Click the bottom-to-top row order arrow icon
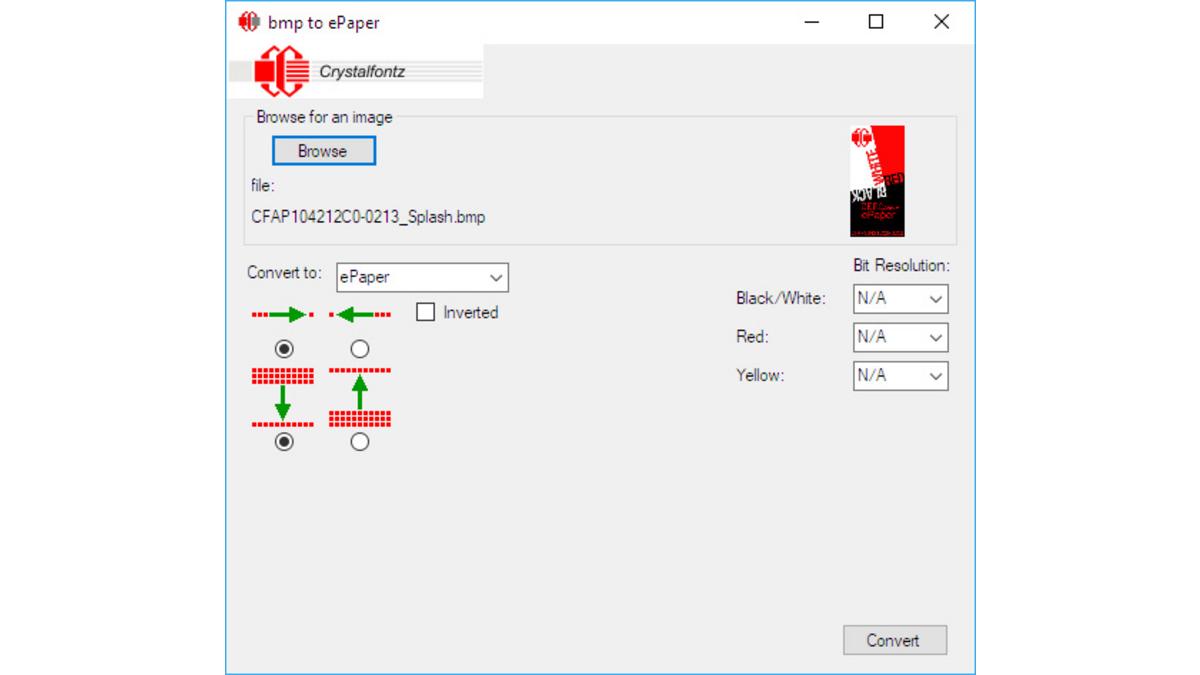The image size is (1200, 675). pos(359,395)
